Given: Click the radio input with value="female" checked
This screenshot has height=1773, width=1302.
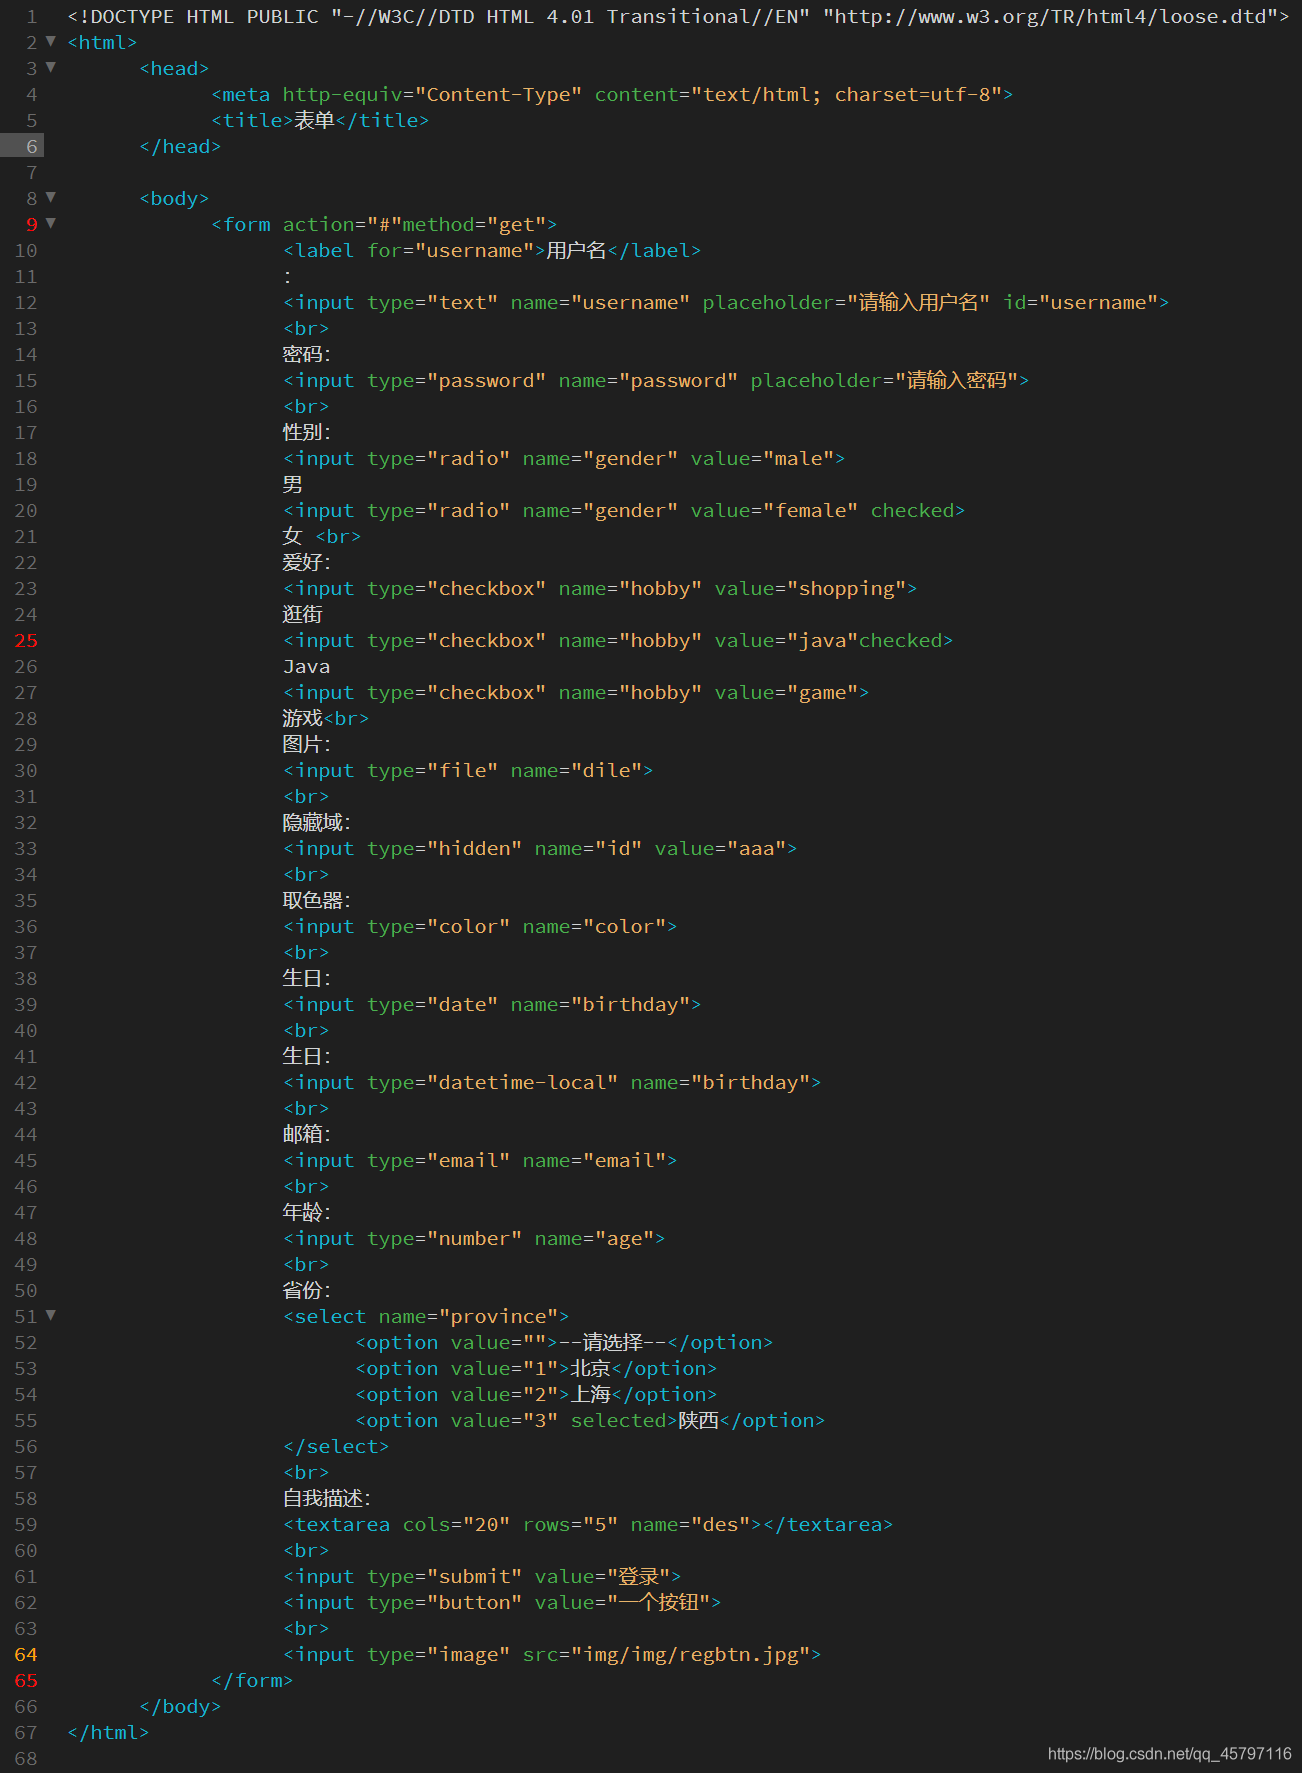Looking at the screenshot, I should (624, 510).
